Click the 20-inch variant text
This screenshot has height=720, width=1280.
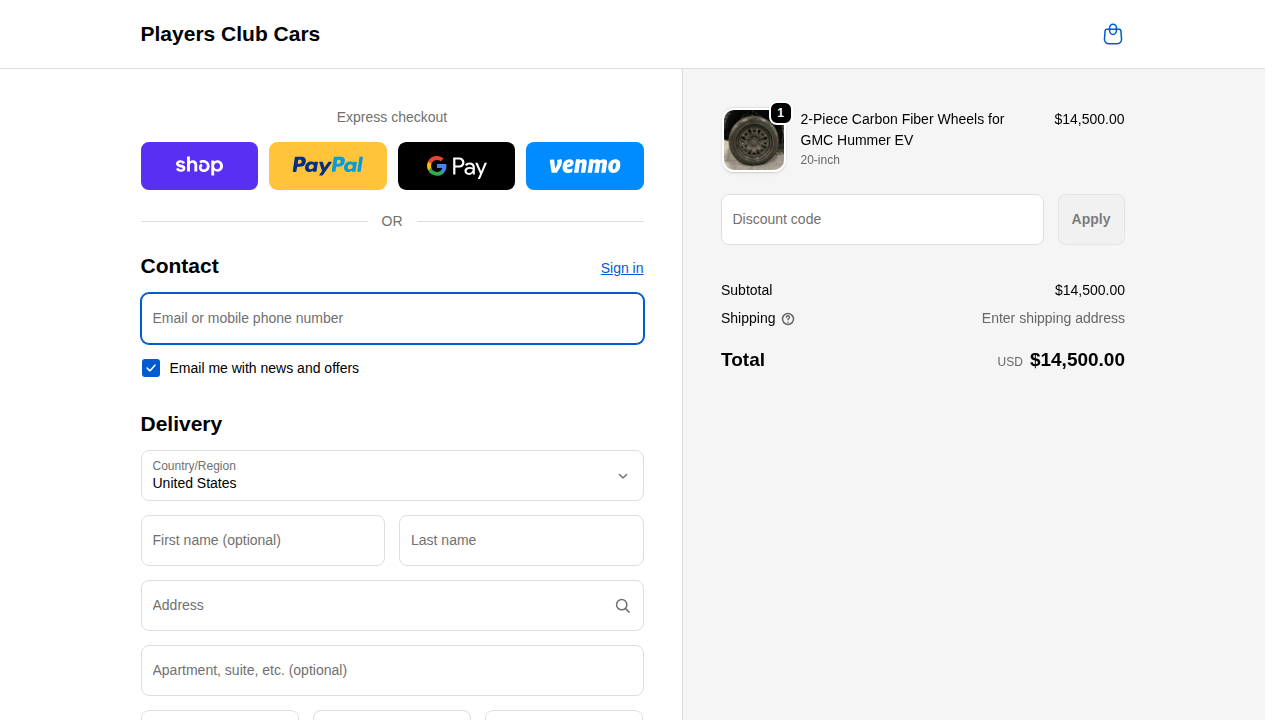pyautogui.click(x=820, y=160)
